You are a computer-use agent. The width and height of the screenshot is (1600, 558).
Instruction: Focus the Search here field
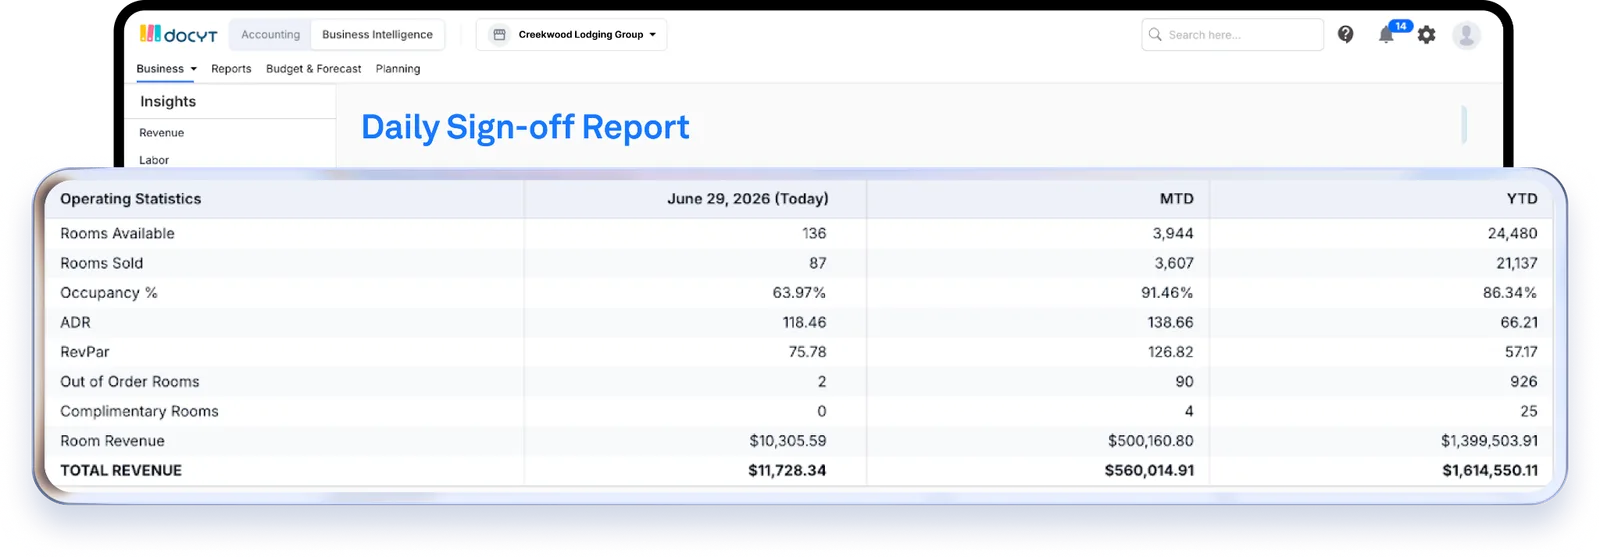[1232, 35]
